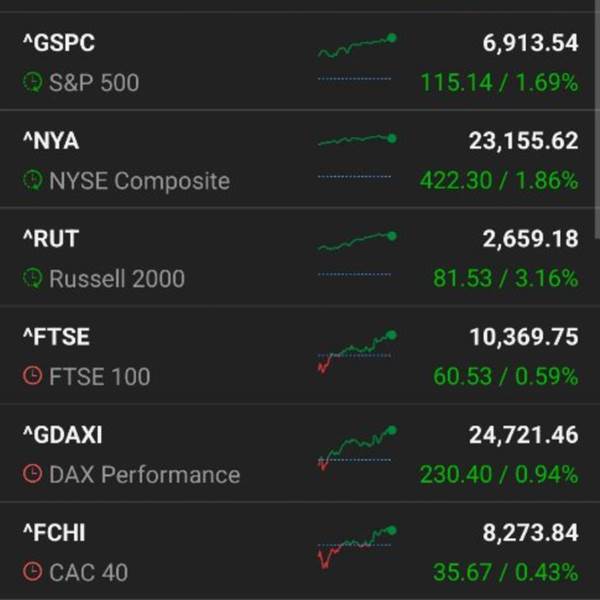This screenshot has height=600, width=600.
Task: Tap the DAX price 24,721.46
Action: coord(523,435)
